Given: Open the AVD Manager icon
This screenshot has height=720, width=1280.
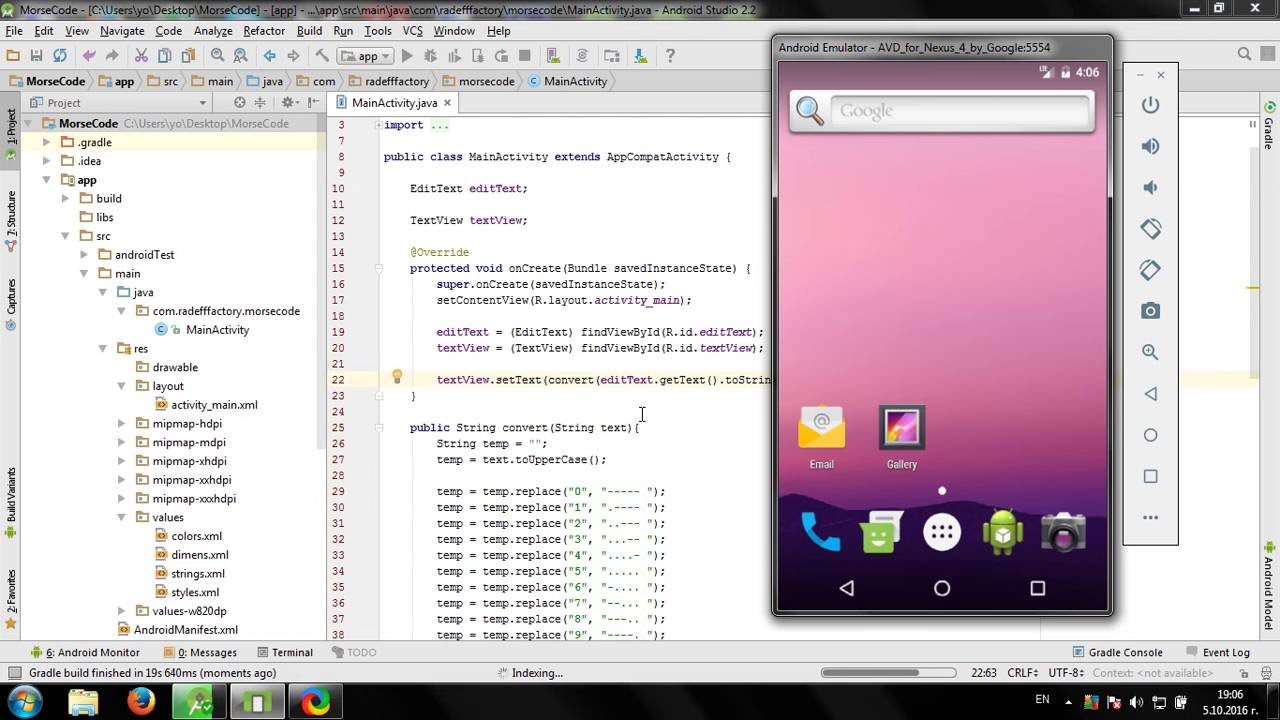Looking at the screenshot, I should point(553,56).
